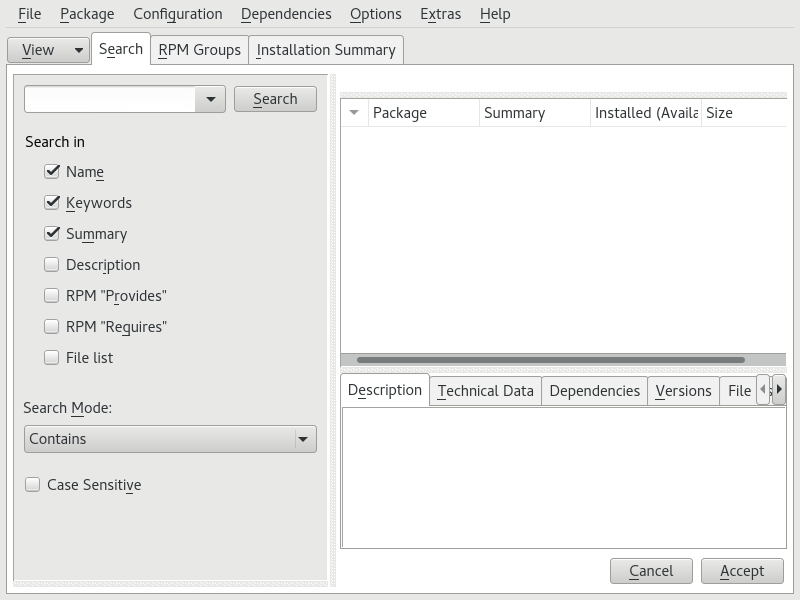
Task: Open the Search Mode Contains combo box
Action: (170, 439)
